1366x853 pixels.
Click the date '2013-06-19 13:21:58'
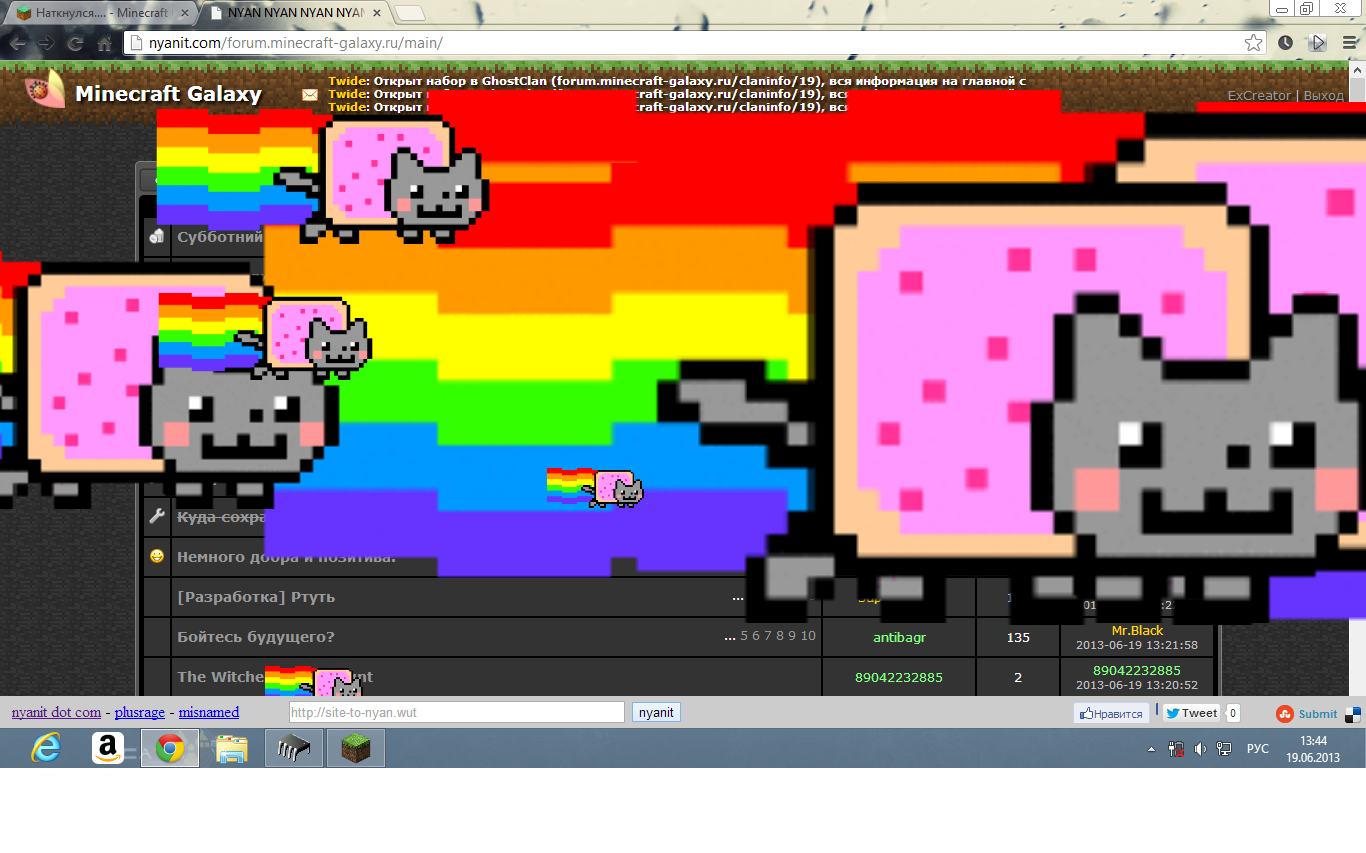(x=1137, y=645)
